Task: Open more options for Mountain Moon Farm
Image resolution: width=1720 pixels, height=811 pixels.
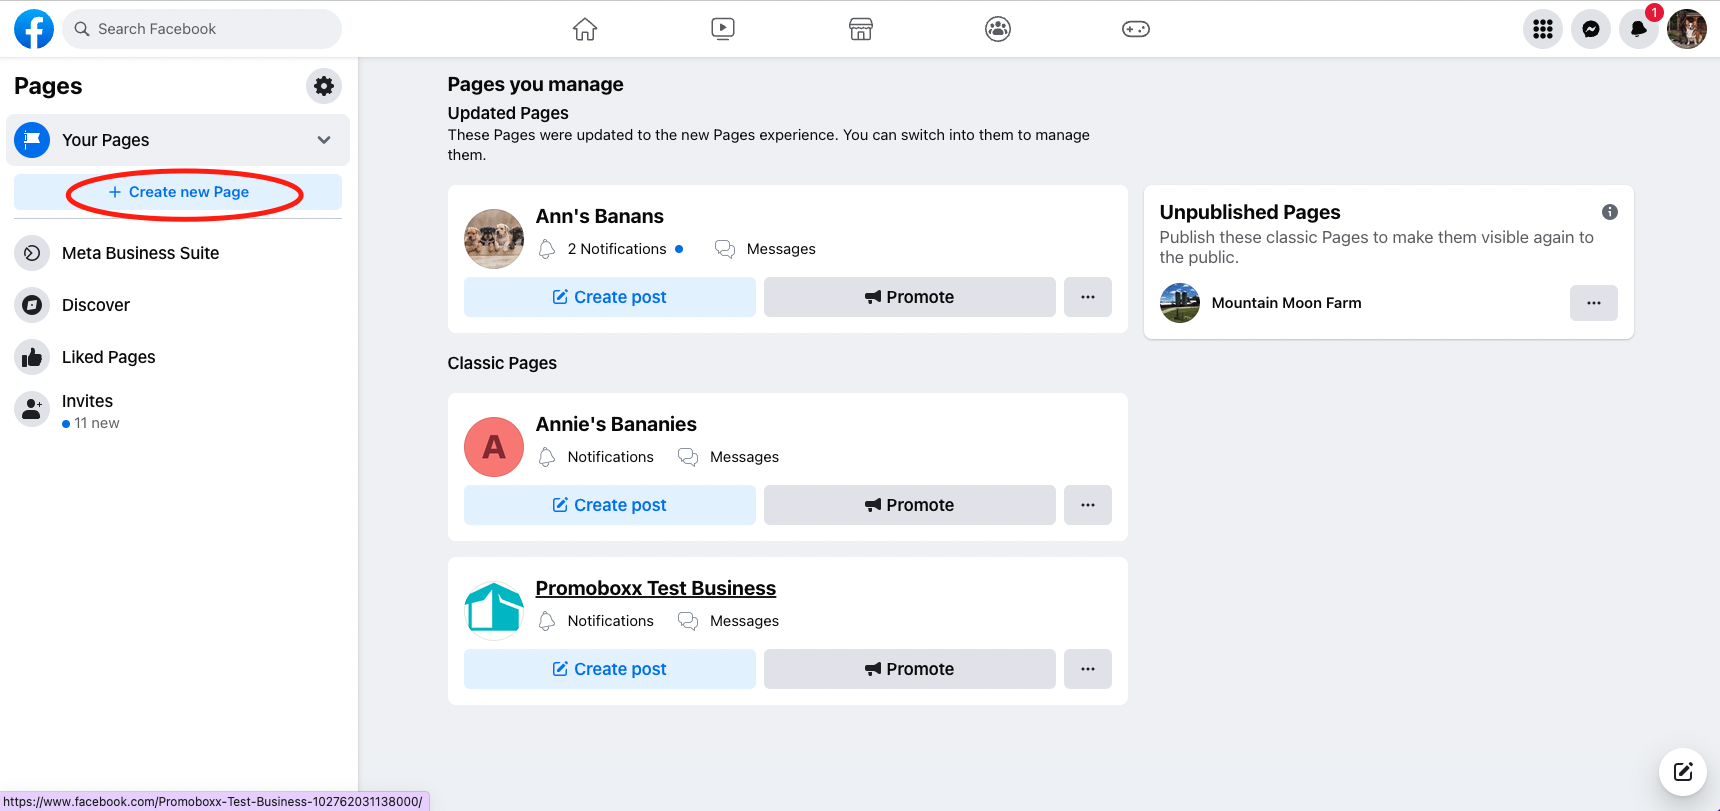Action: tap(1594, 303)
